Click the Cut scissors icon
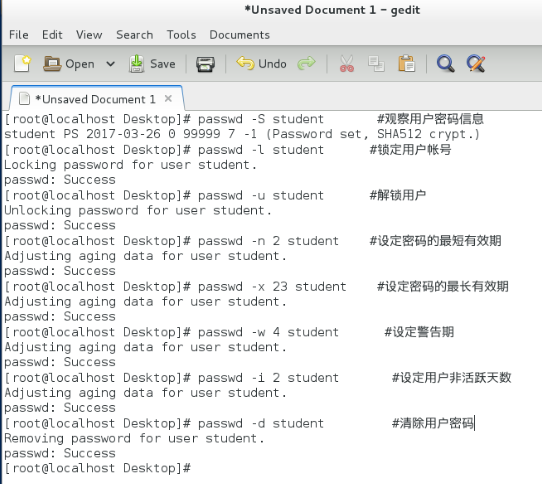The image size is (542, 484). 347,64
